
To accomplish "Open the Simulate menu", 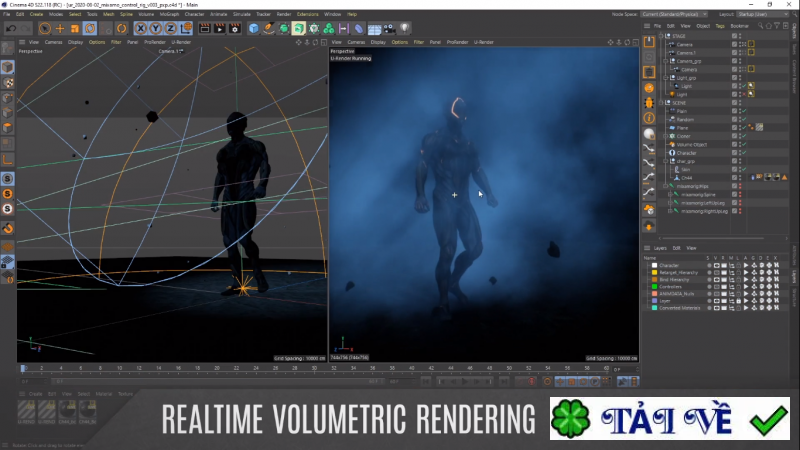I will point(241,14).
